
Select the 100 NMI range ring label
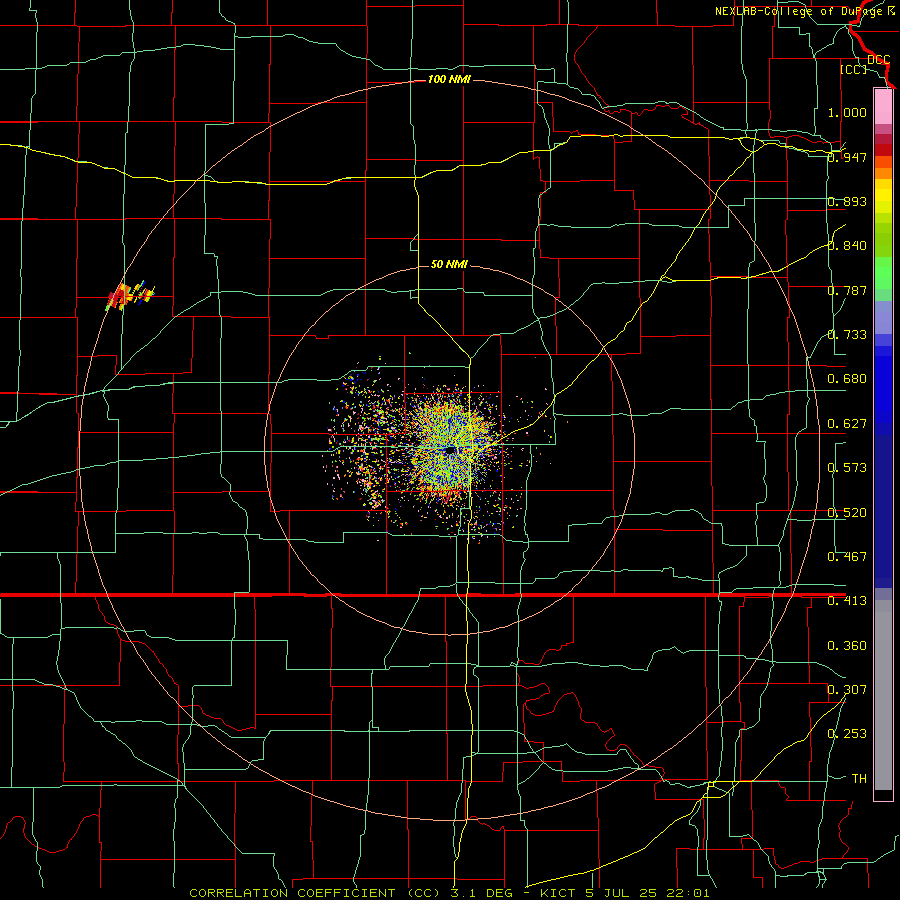click(x=449, y=79)
